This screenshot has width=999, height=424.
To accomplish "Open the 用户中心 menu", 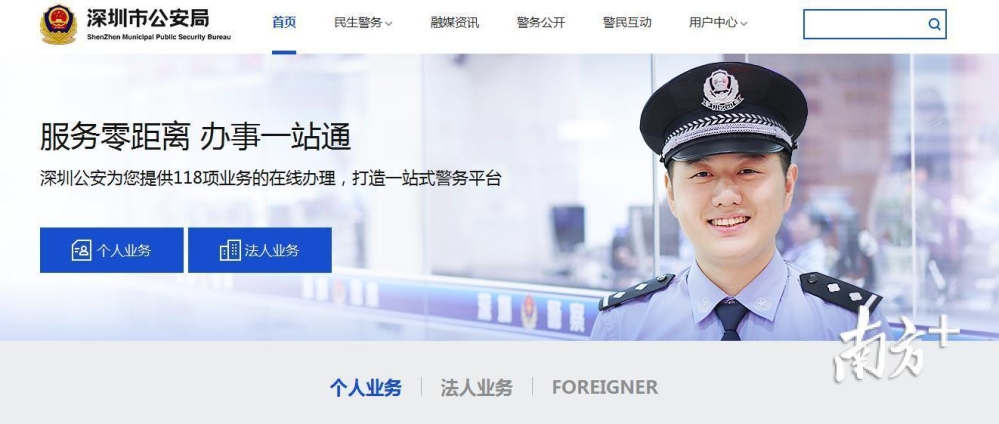I will (x=713, y=23).
